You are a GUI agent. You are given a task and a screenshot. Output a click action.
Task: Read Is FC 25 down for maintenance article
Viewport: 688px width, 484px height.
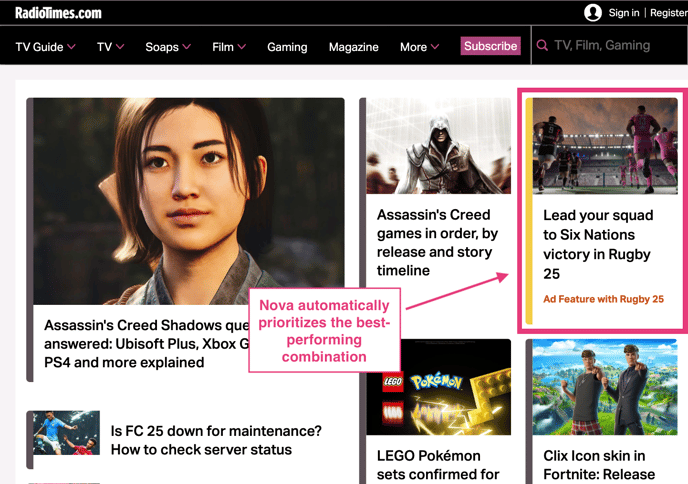tap(216, 440)
